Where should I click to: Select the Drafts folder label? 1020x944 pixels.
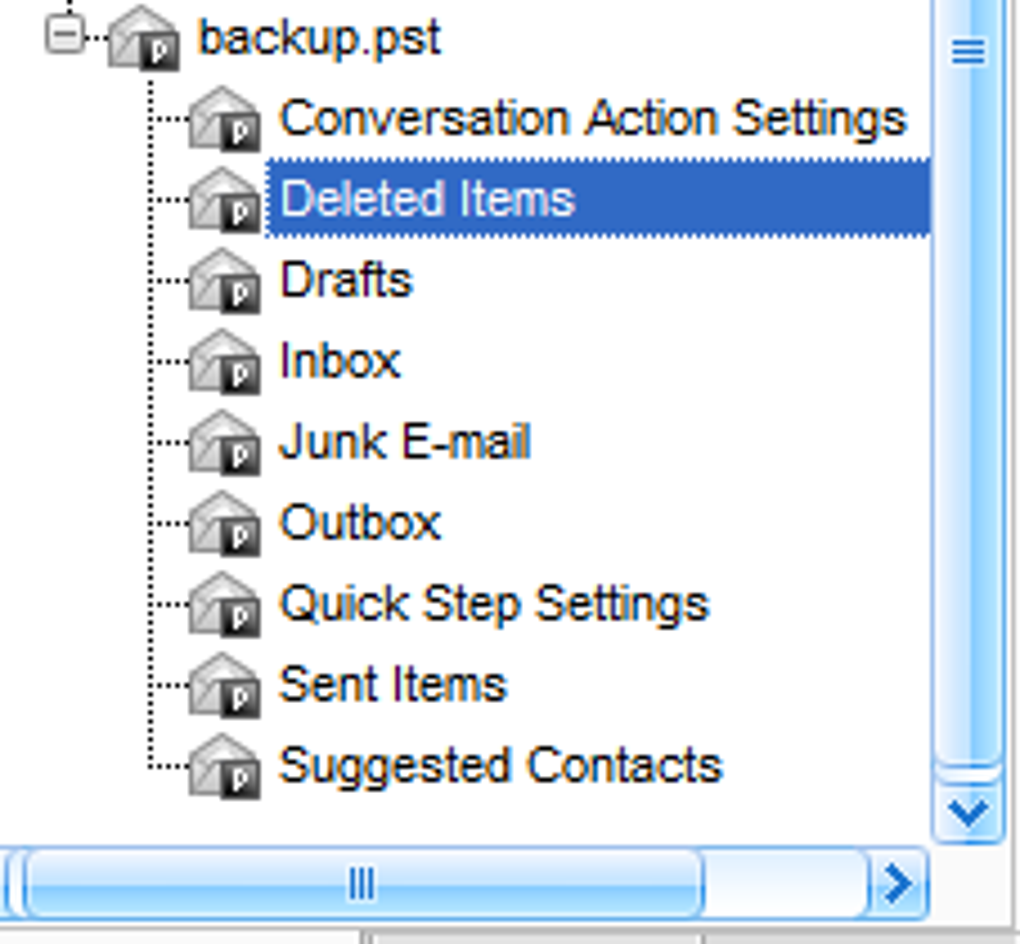[346, 280]
